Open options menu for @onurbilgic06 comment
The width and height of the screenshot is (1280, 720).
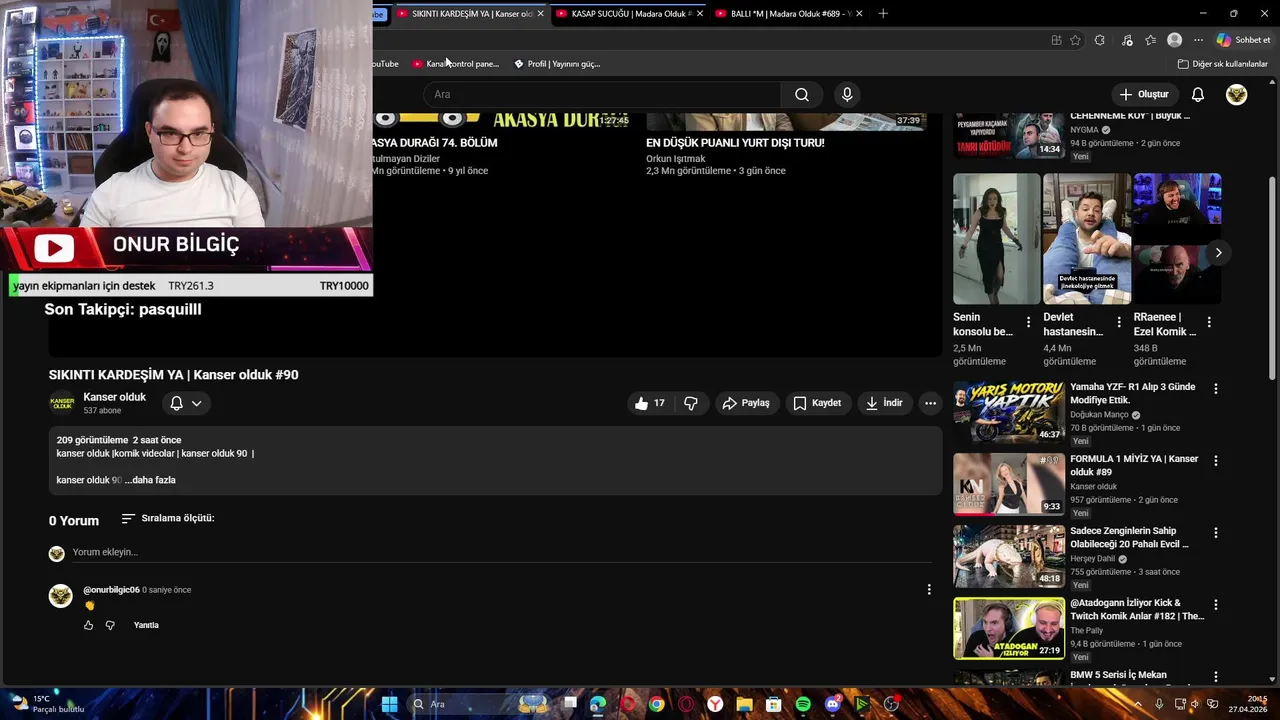click(x=929, y=590)
